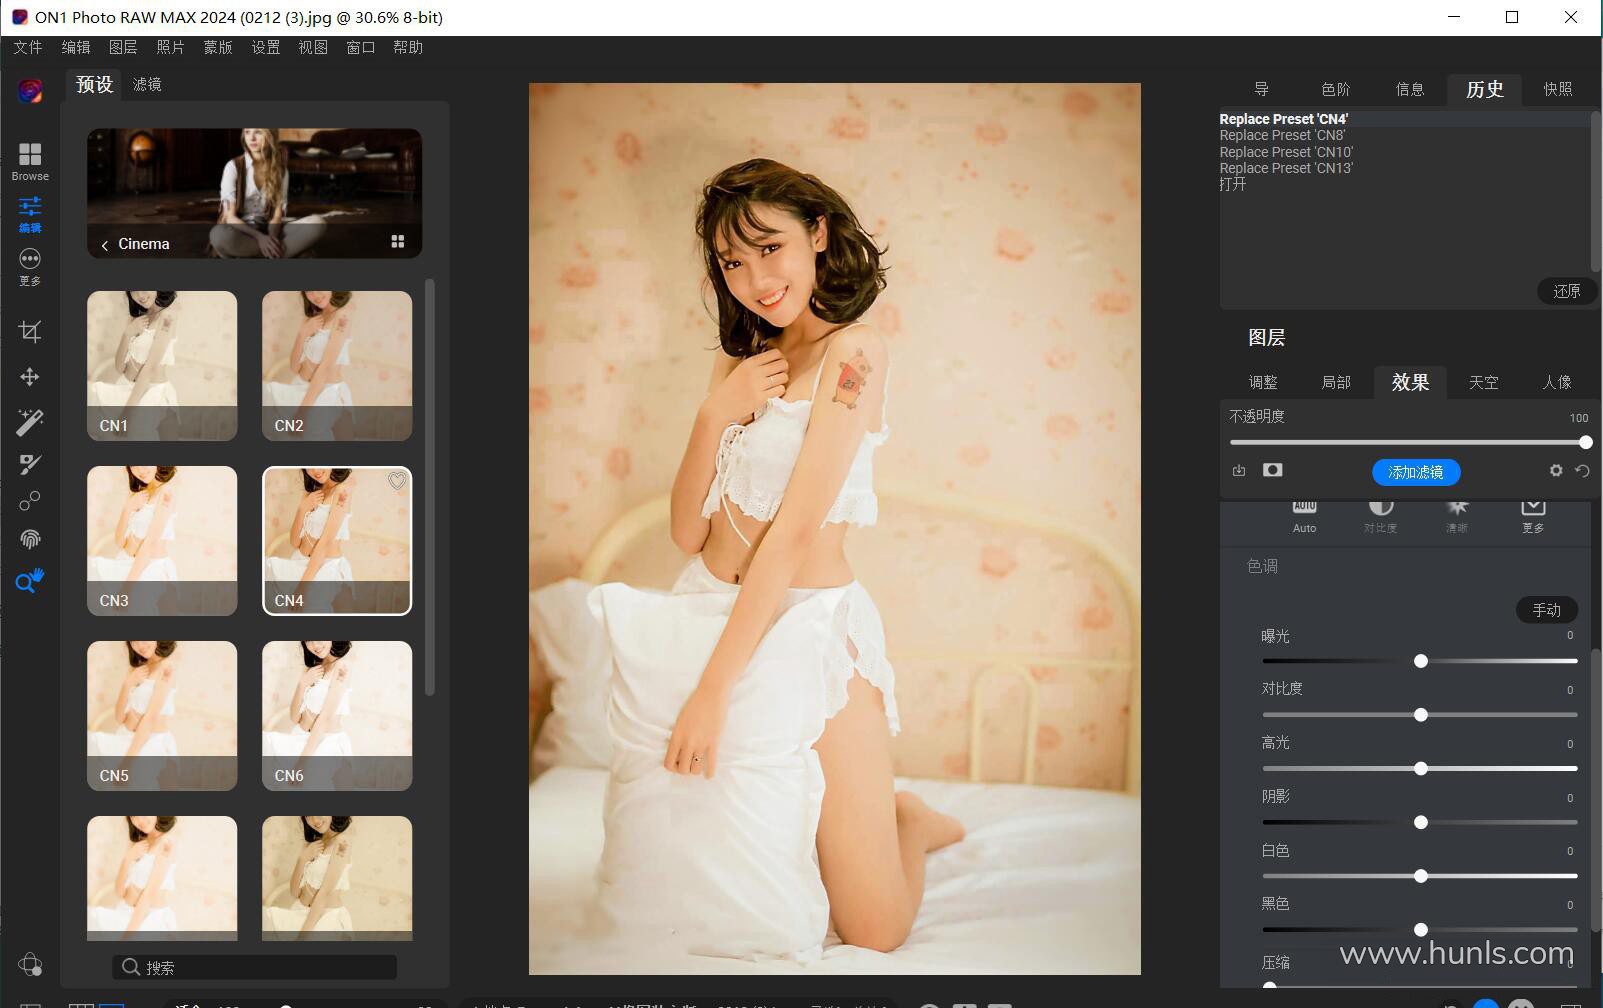The height and width of the screenshot is (1008, 1603).
Task: Open the 文件 menu
Action: point(28,47)
